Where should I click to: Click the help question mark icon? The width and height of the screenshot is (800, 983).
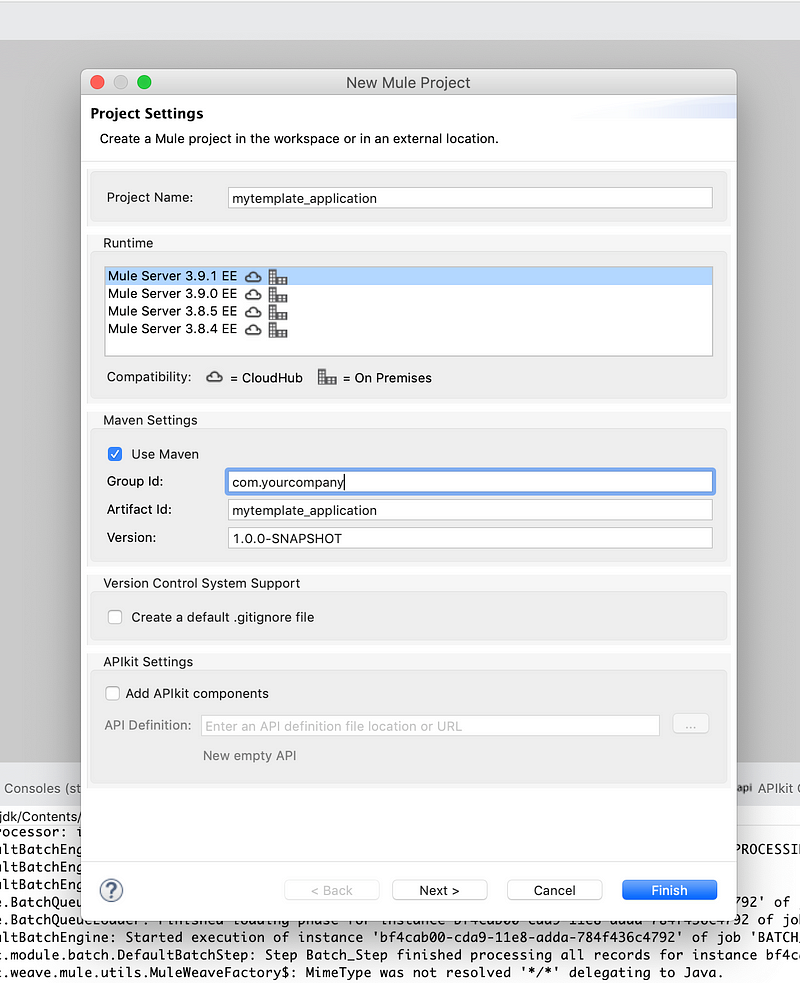(x=111, y=890)
